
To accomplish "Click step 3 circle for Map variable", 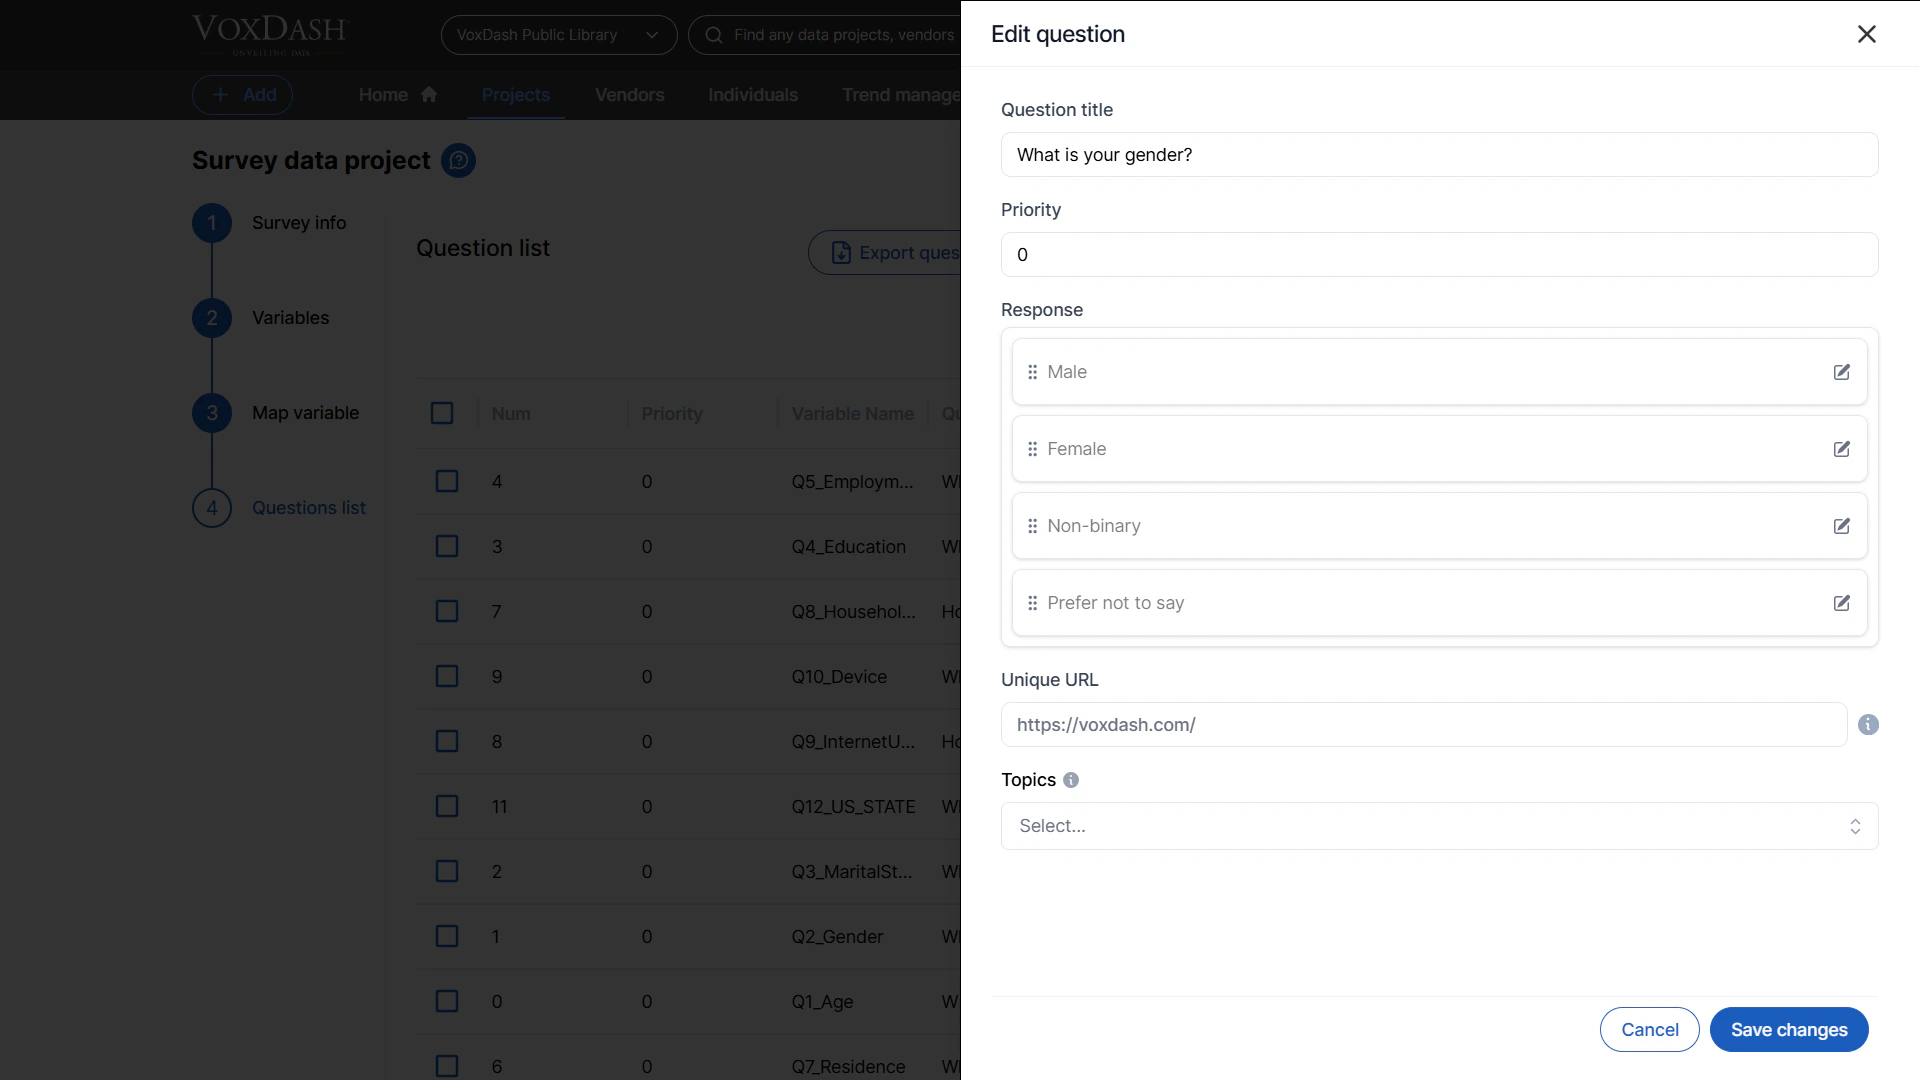I will point(212,413).
